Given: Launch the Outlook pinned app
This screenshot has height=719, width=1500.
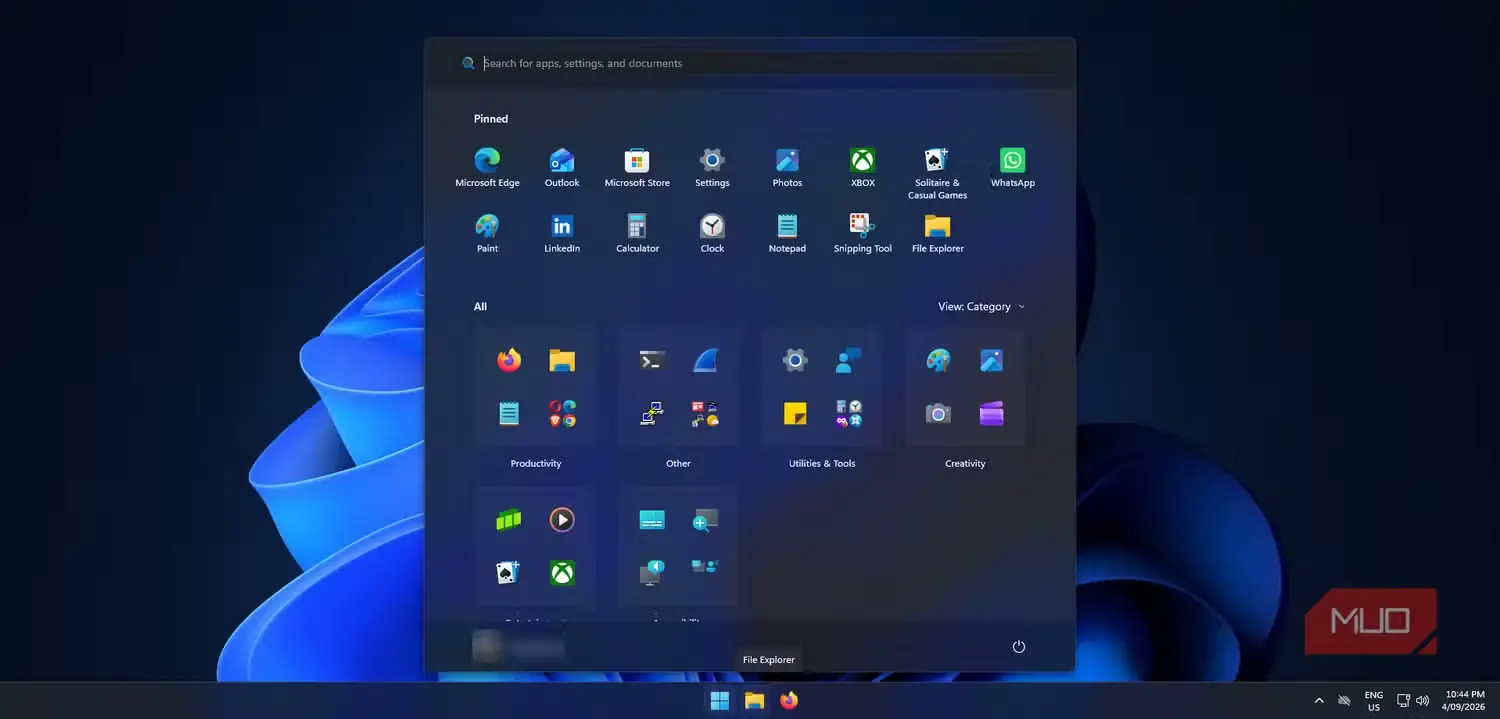Looking at the screenshot, I should click(562, 167).
